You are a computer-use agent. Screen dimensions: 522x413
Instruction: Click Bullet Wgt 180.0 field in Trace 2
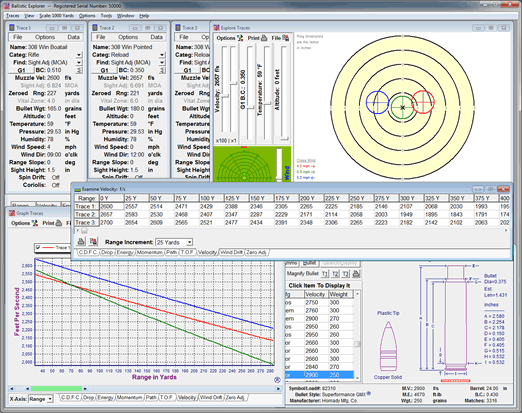(x=137, y=108)
